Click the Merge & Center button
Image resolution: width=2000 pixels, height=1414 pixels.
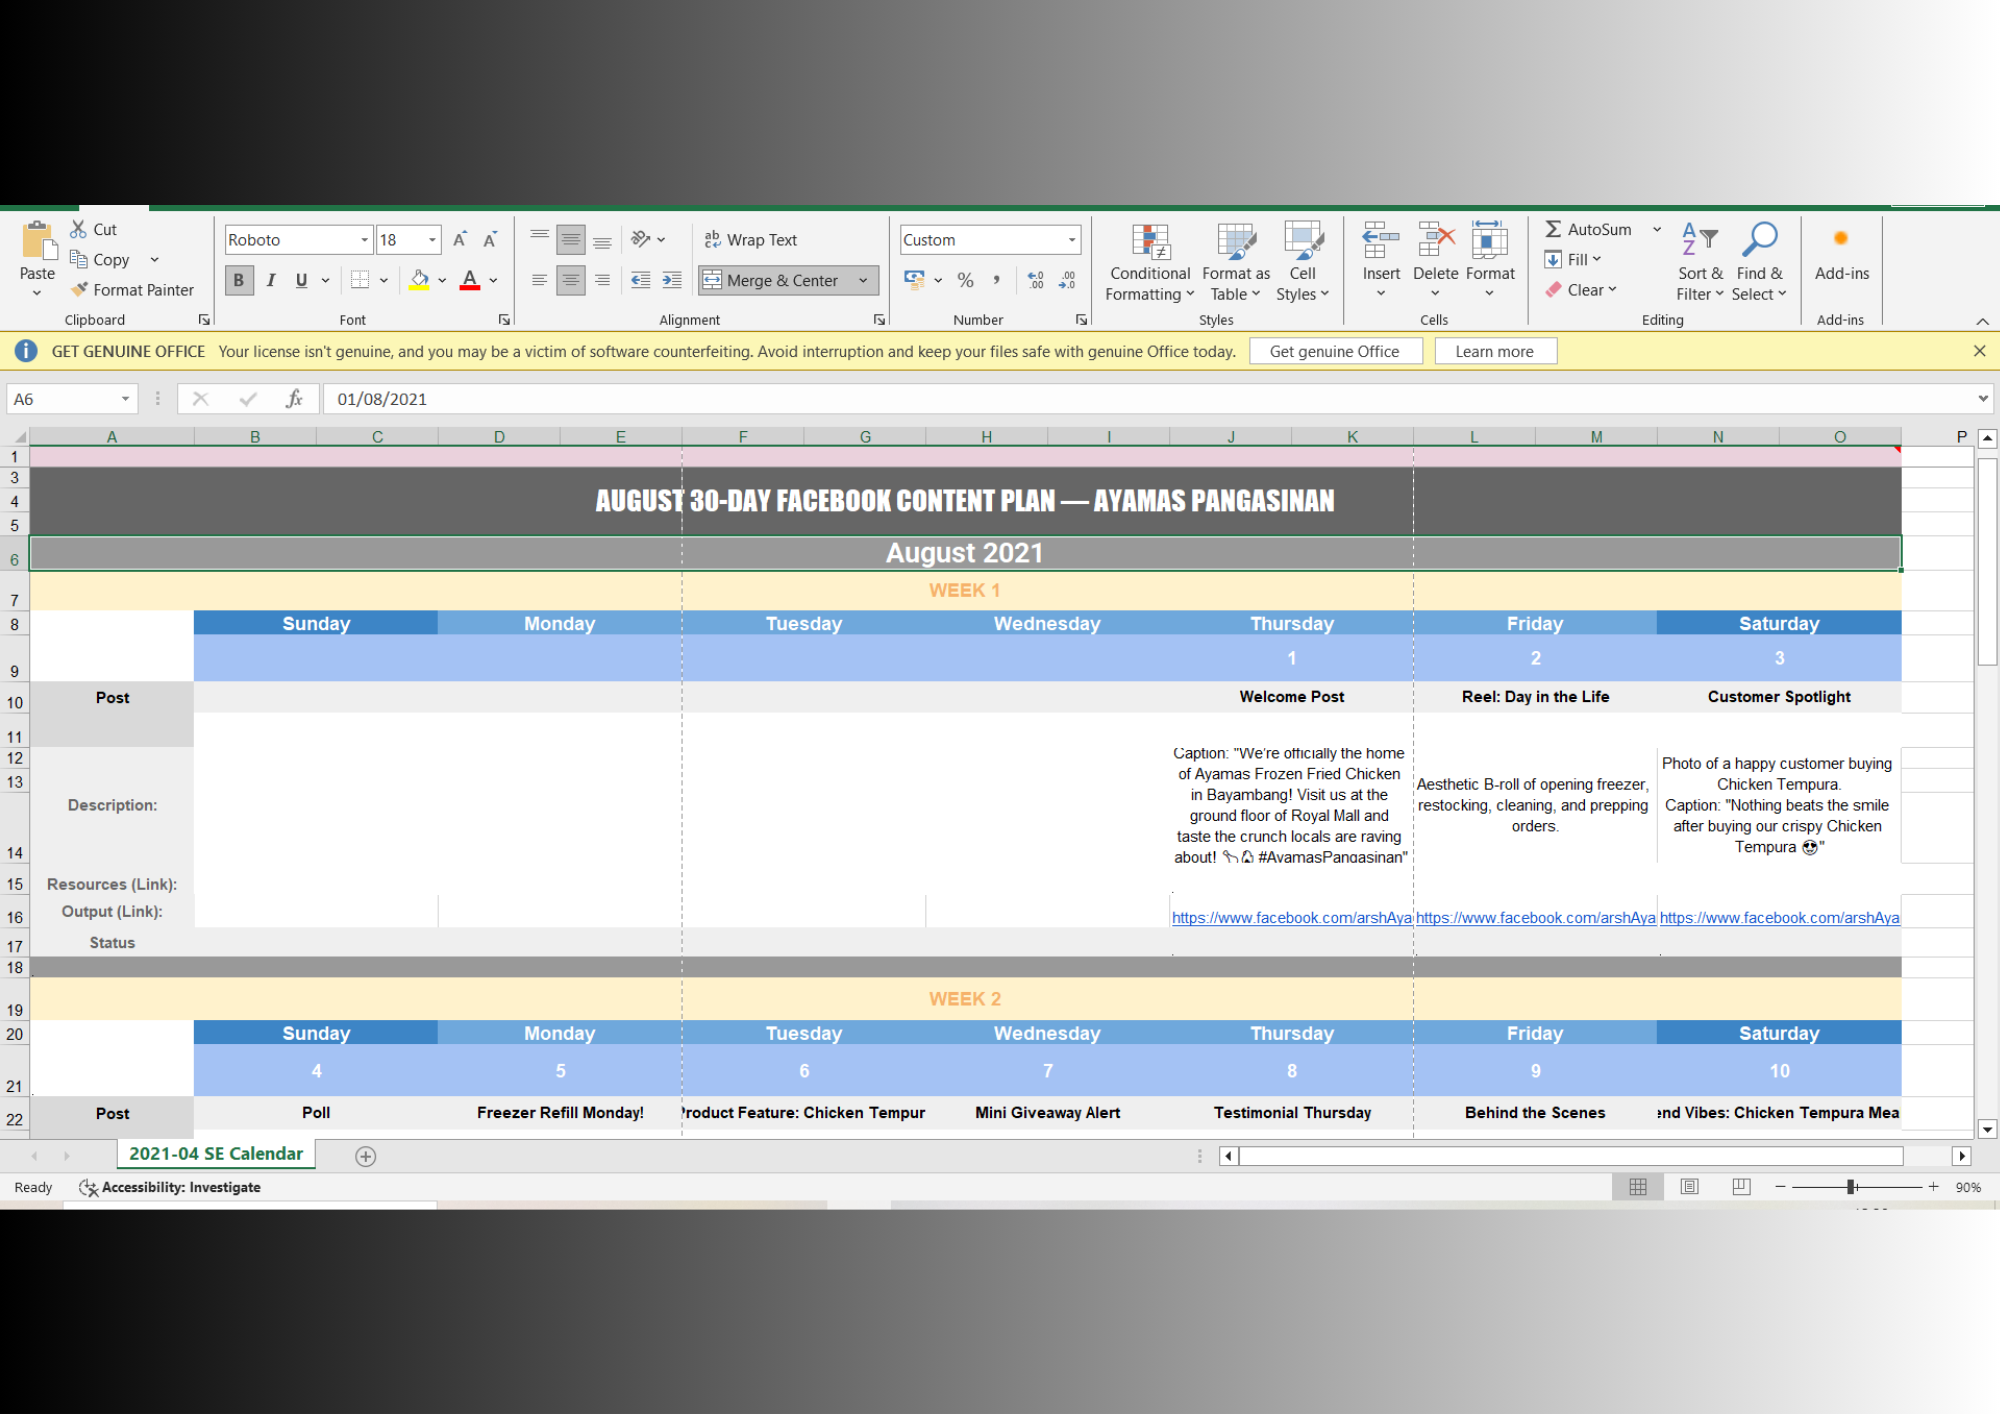click(774, 280)
